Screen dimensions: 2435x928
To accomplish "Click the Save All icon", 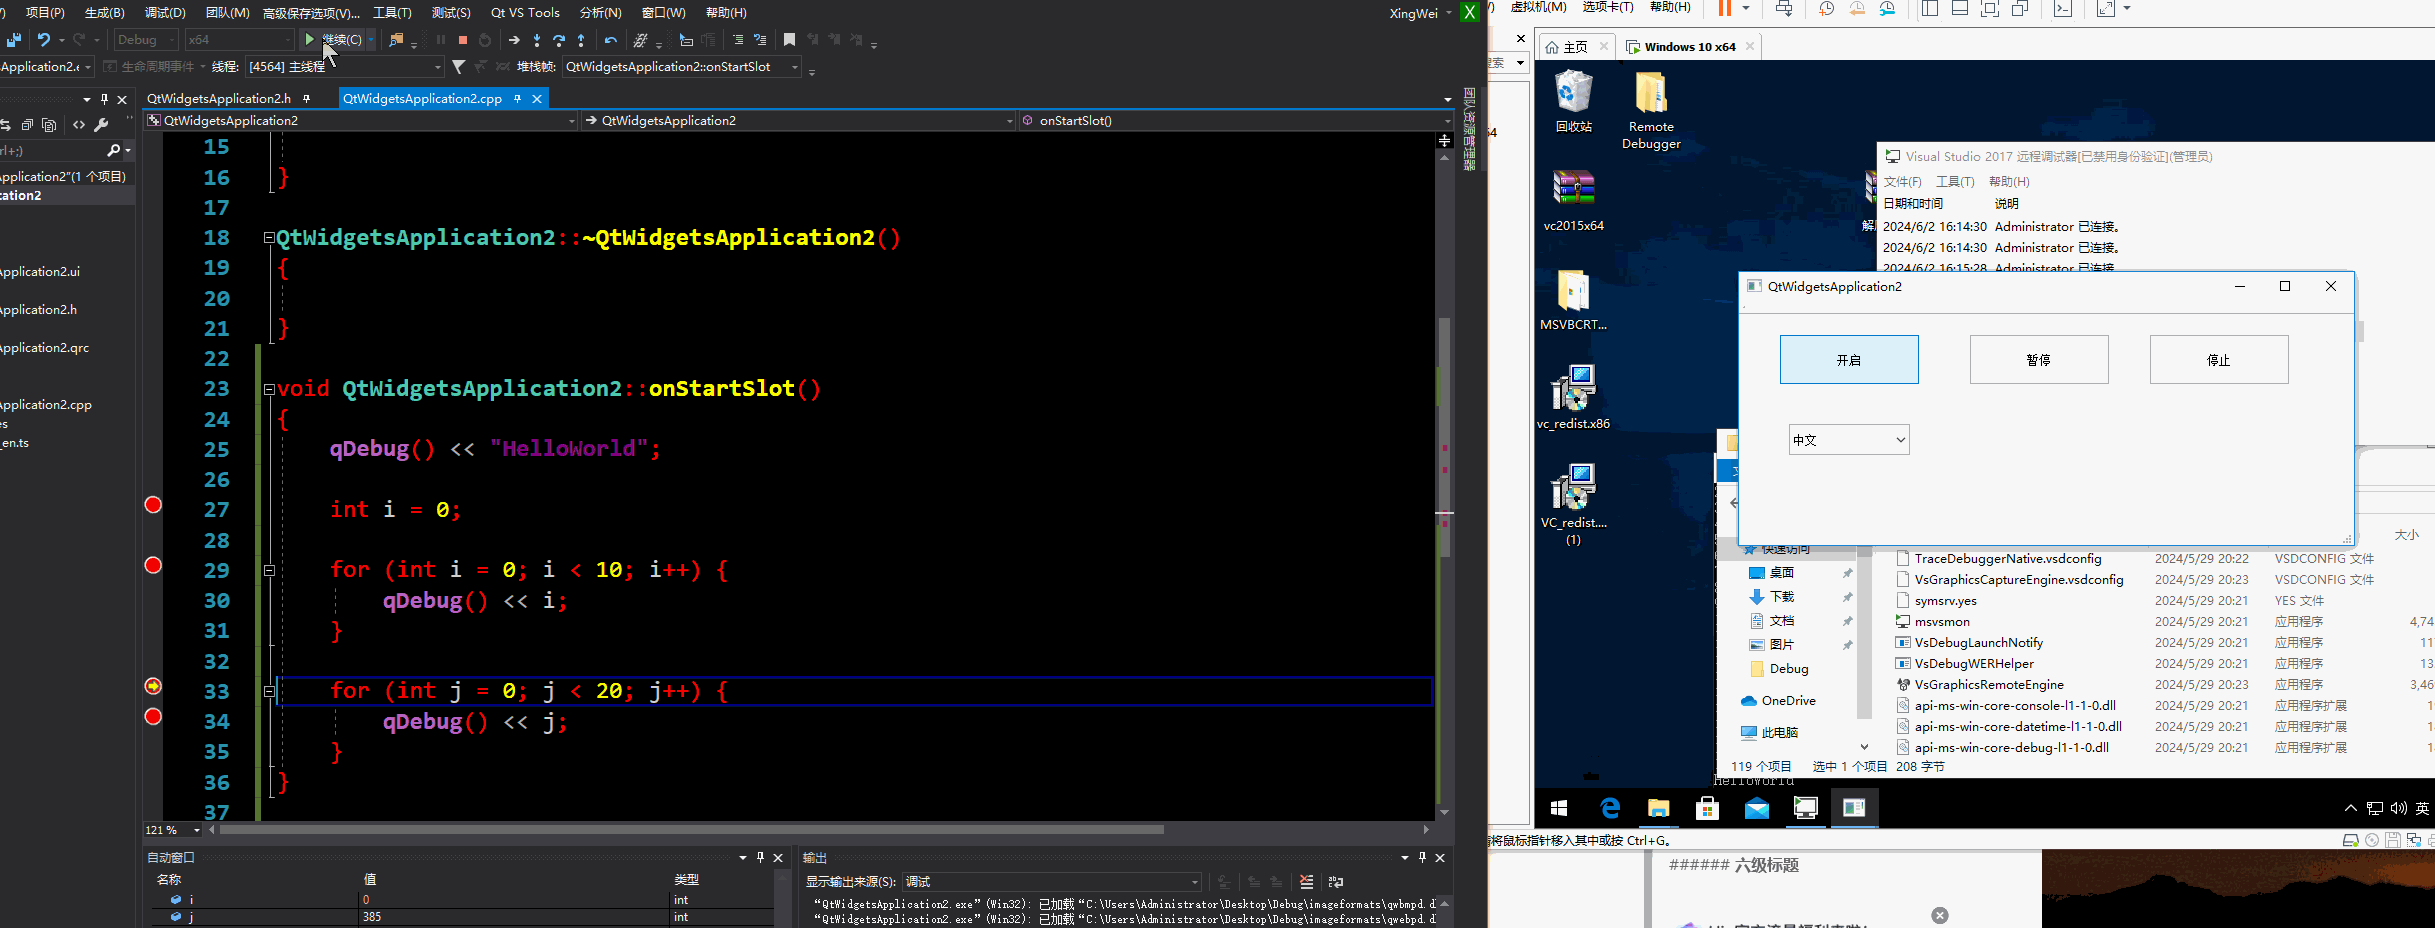I will click(x=14, y=40).
